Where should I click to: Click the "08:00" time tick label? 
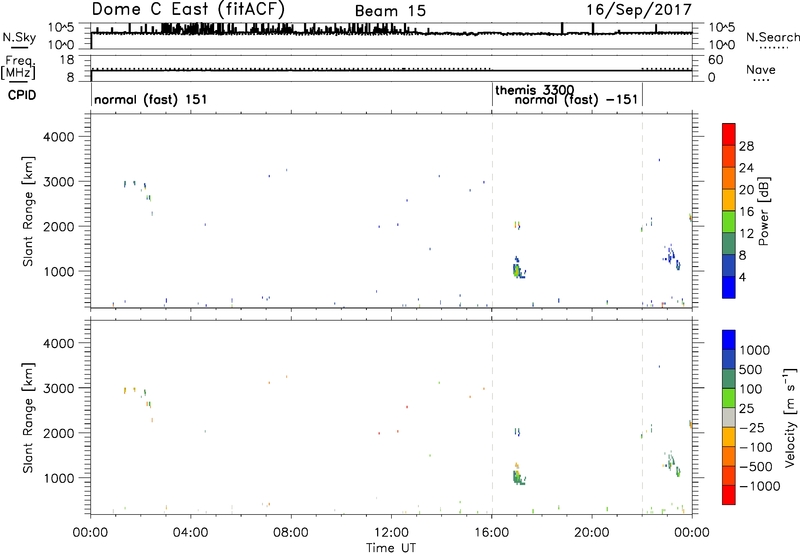click(x=291, y=533)
